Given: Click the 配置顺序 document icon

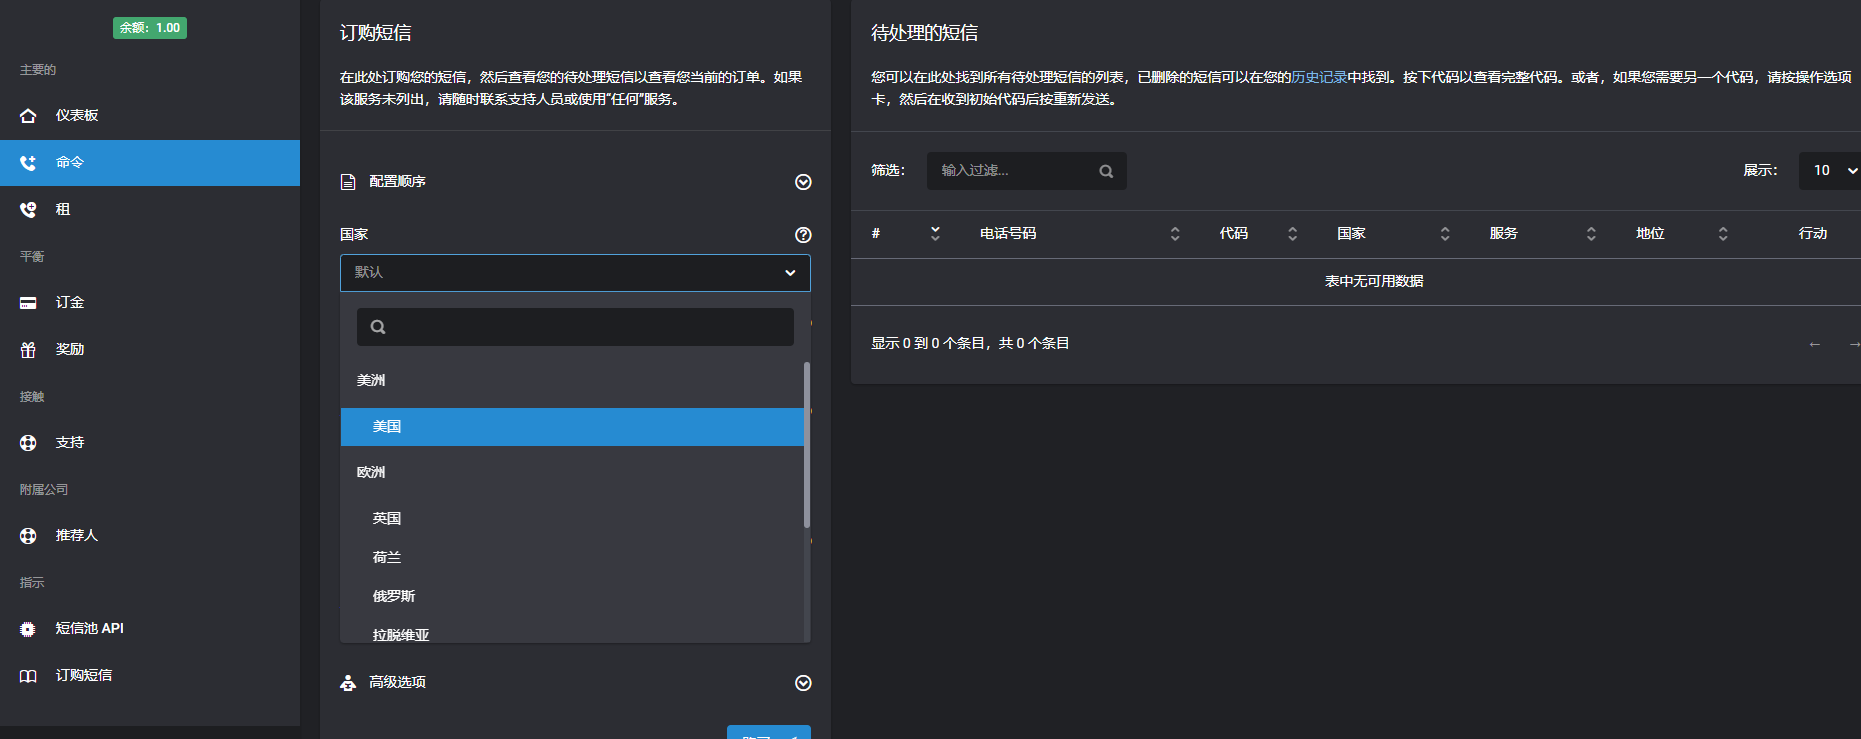Looking at the screenshot, I should pyautogui.click(x=348, y=182).
